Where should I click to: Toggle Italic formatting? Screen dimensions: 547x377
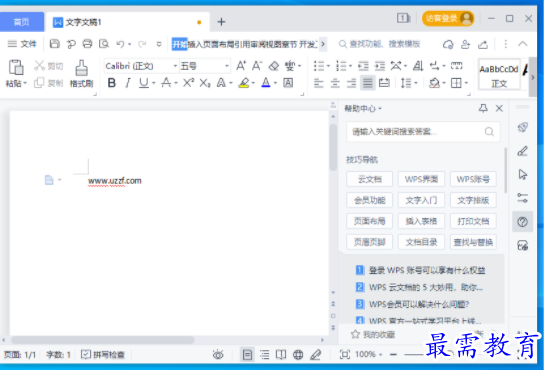pyautogui.click(x=128, y=83)
